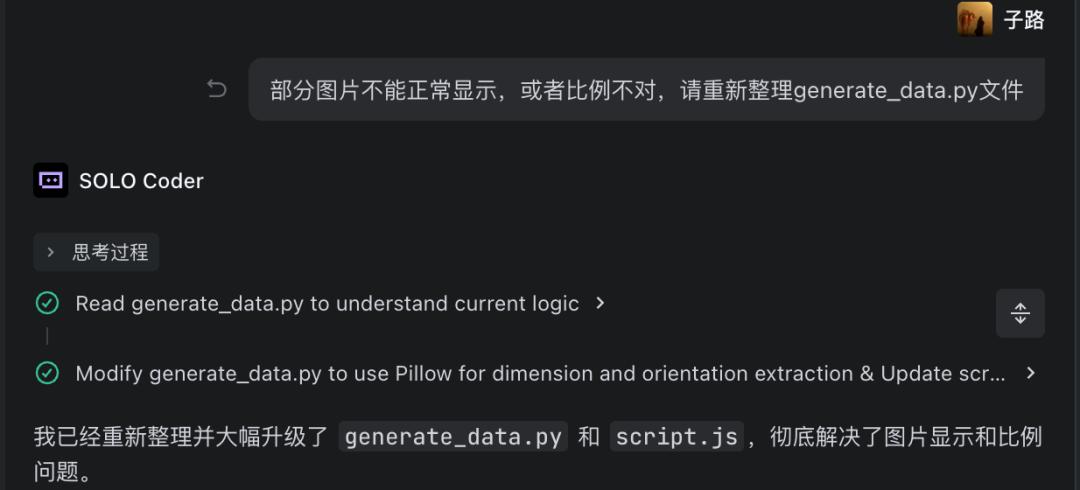Screen dimensions: 1080x490
Task: Click the vertical connector line between the steps
Action: coord(47,337)
